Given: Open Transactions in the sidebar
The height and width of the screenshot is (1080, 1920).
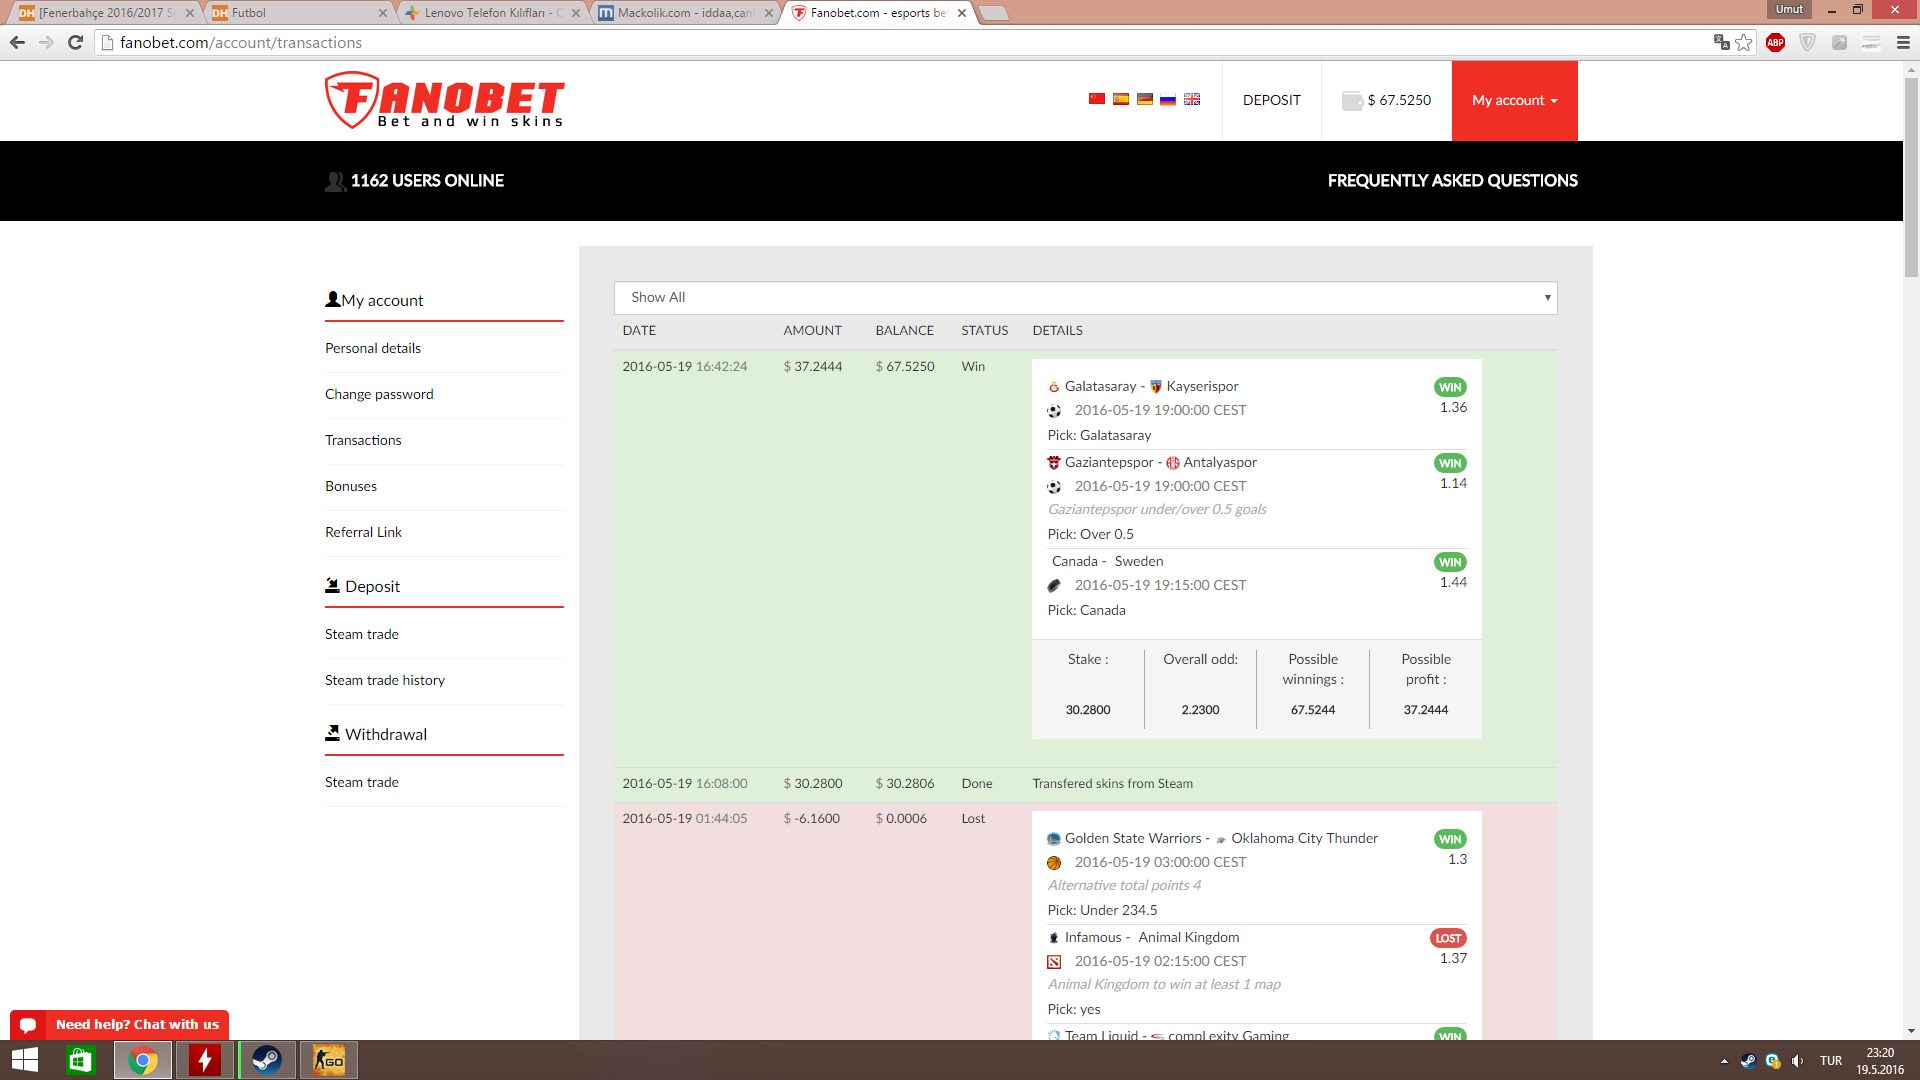Looking at the screenshot, I should (x=363, y=440).
